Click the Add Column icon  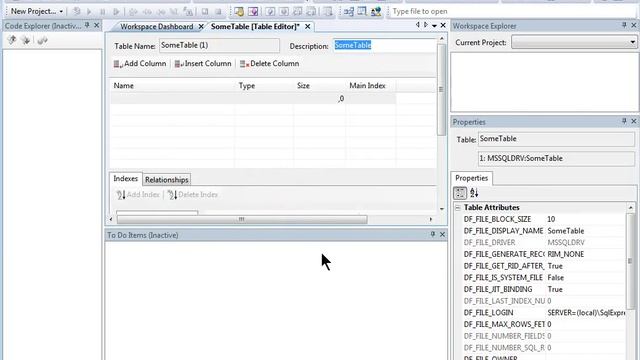pos(118,64)
